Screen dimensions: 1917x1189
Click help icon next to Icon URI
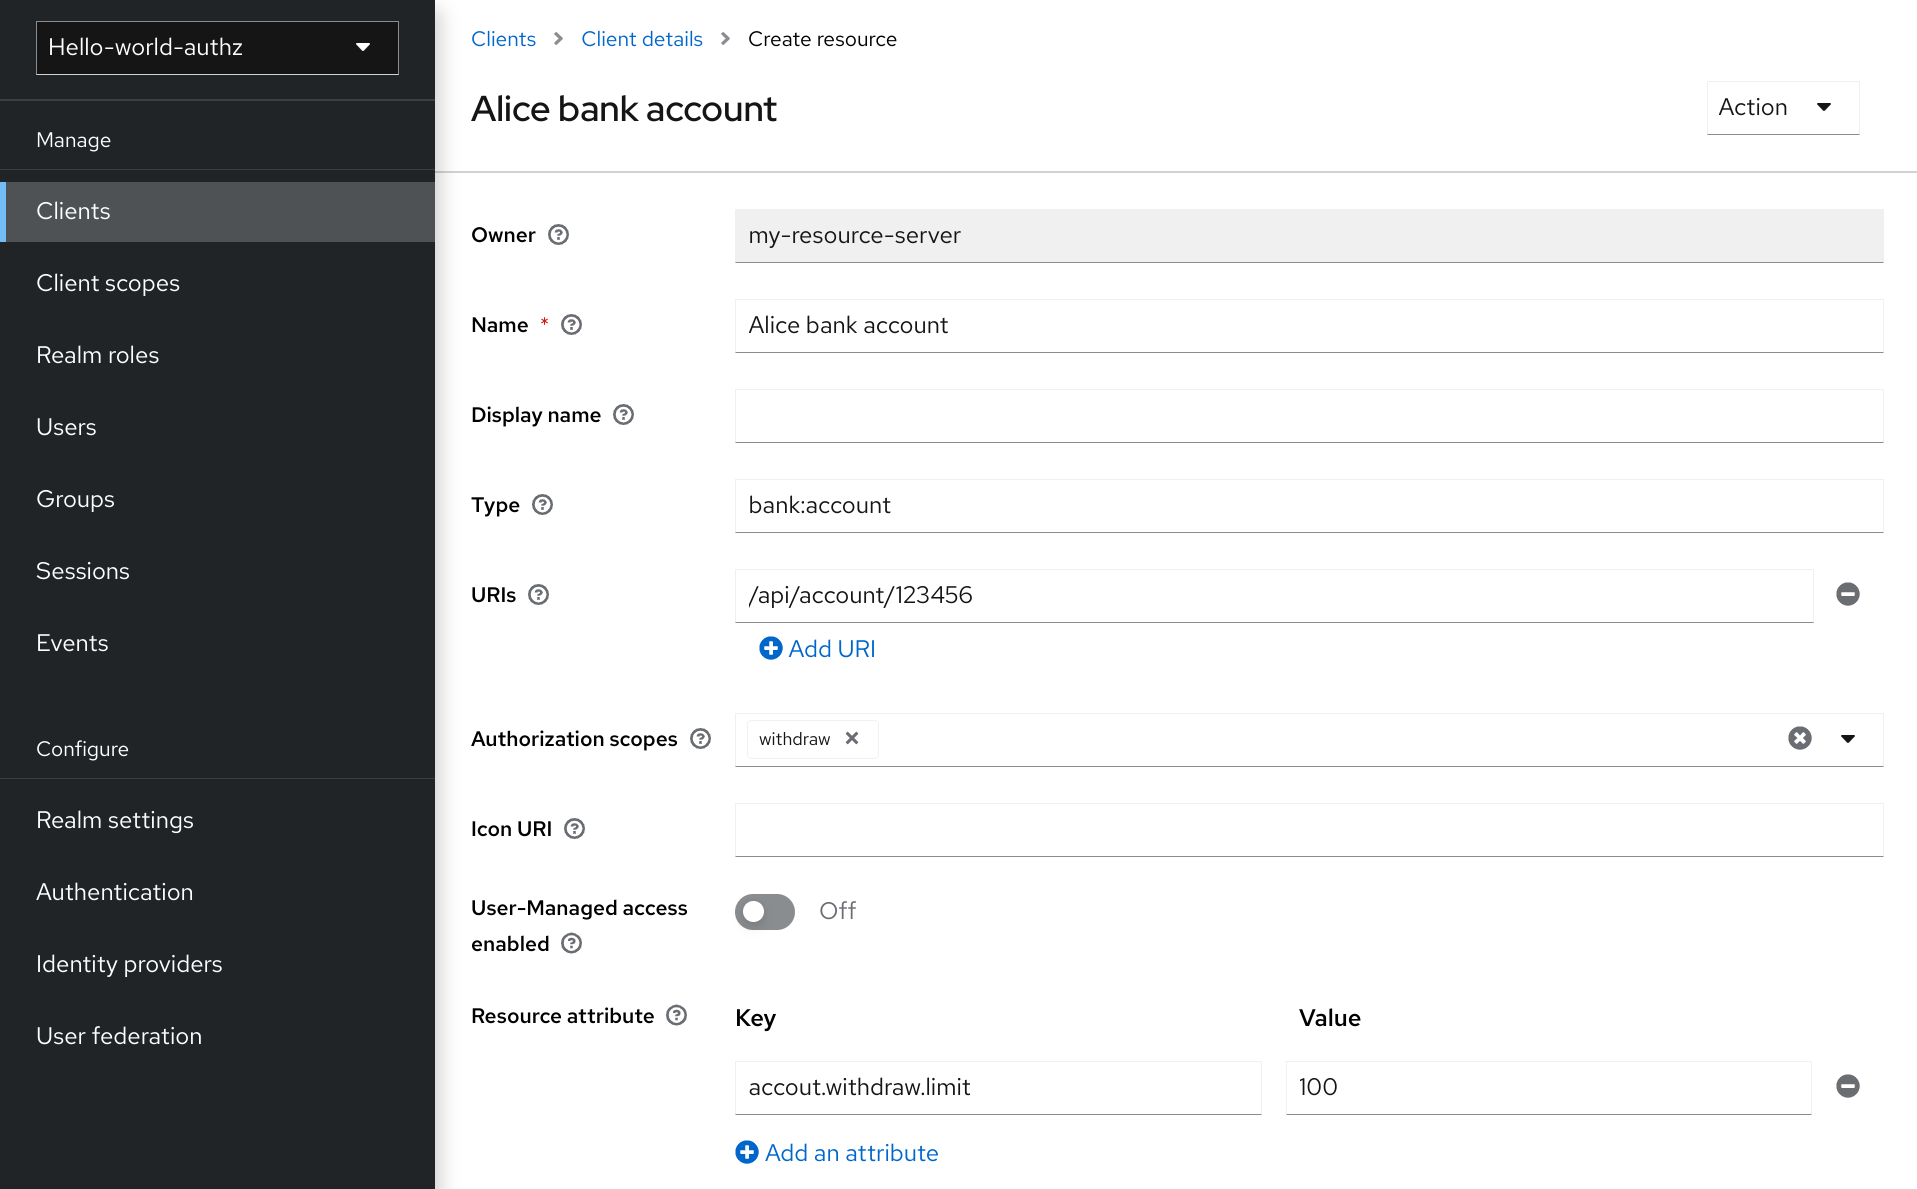coord(574,829)
